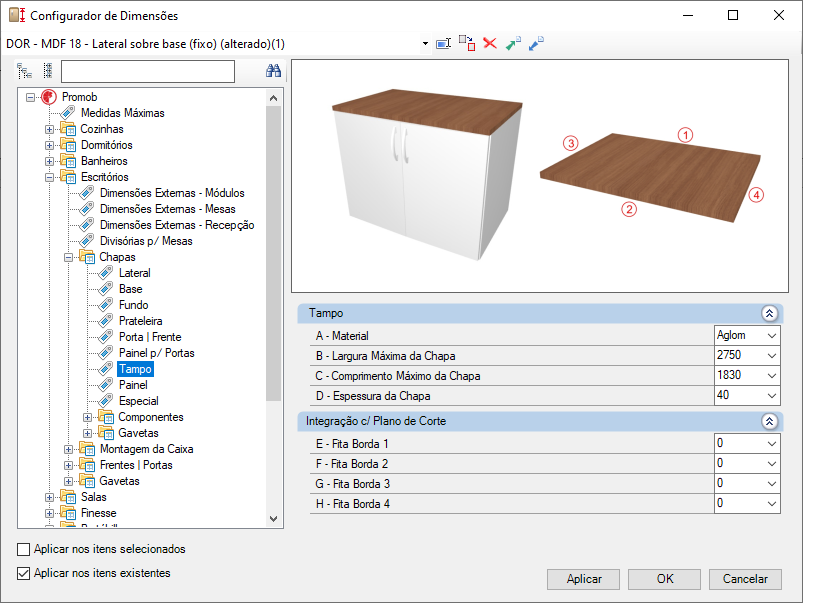Select the Tampo tree item
This screenshot has height=611, width=814.
click(x=135, y=369)
